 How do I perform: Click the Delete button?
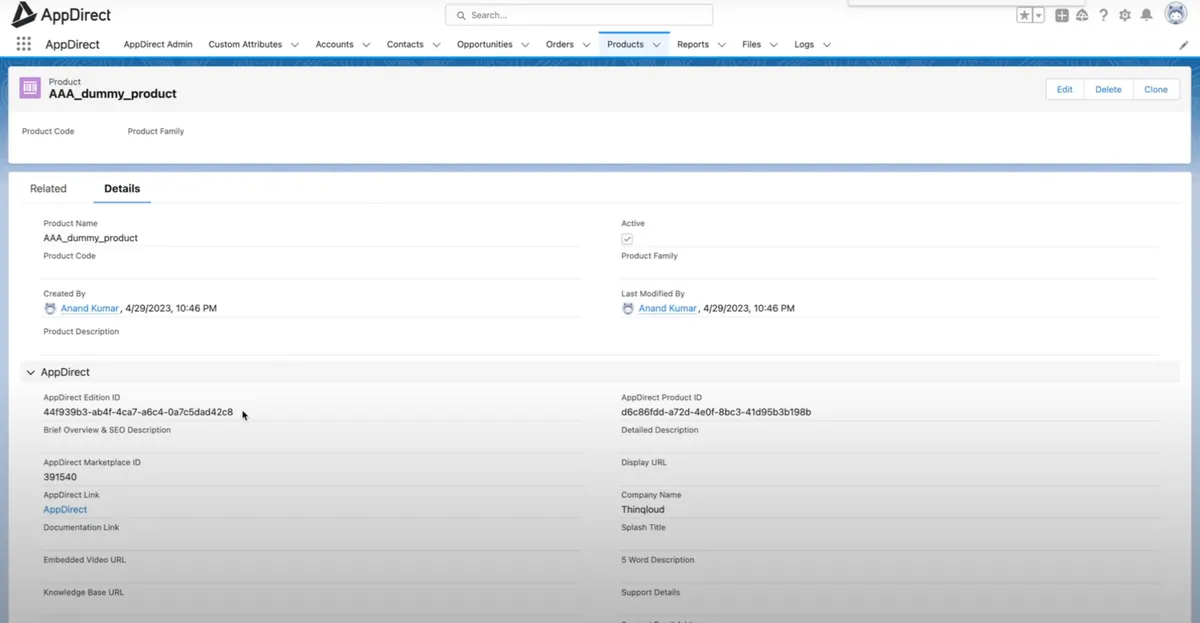click(x=1108, y=89)
